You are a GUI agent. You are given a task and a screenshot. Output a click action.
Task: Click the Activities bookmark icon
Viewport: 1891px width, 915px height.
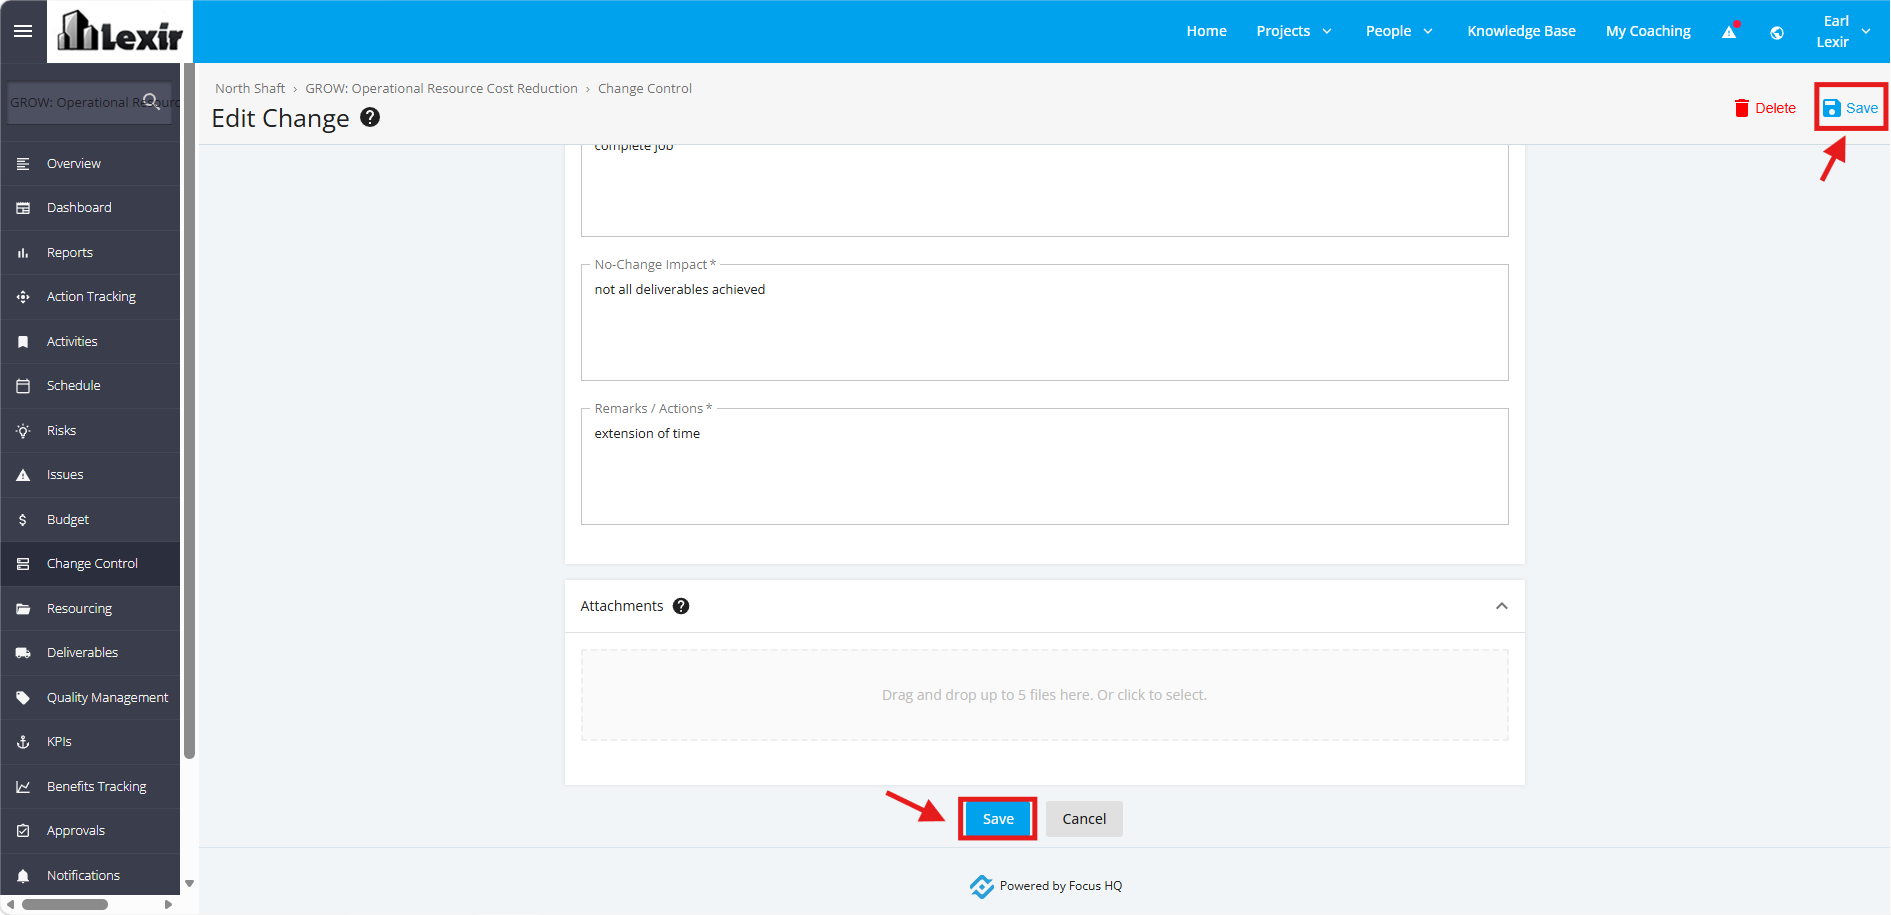tap(23, 342)
